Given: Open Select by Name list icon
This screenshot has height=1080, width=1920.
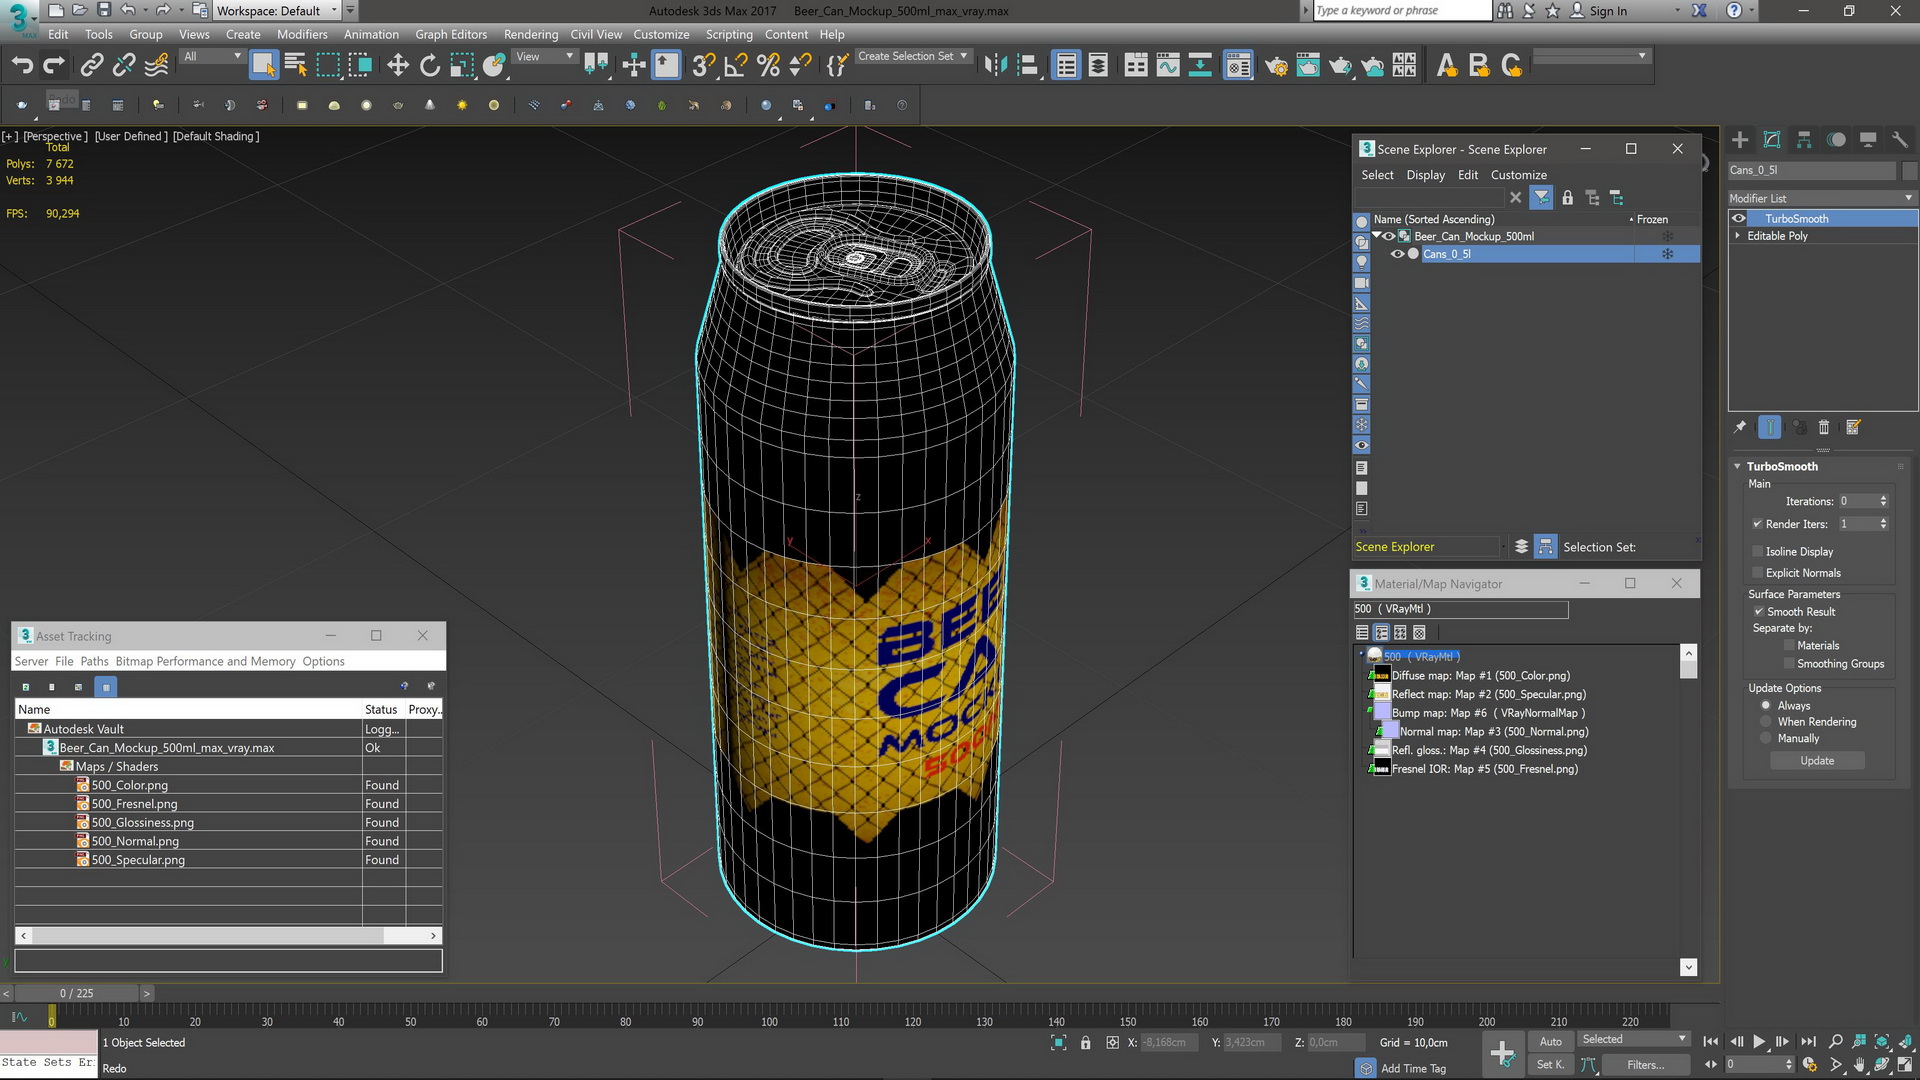Looking at the screenshot, I should pyautogui.click(x=296, y=66).
